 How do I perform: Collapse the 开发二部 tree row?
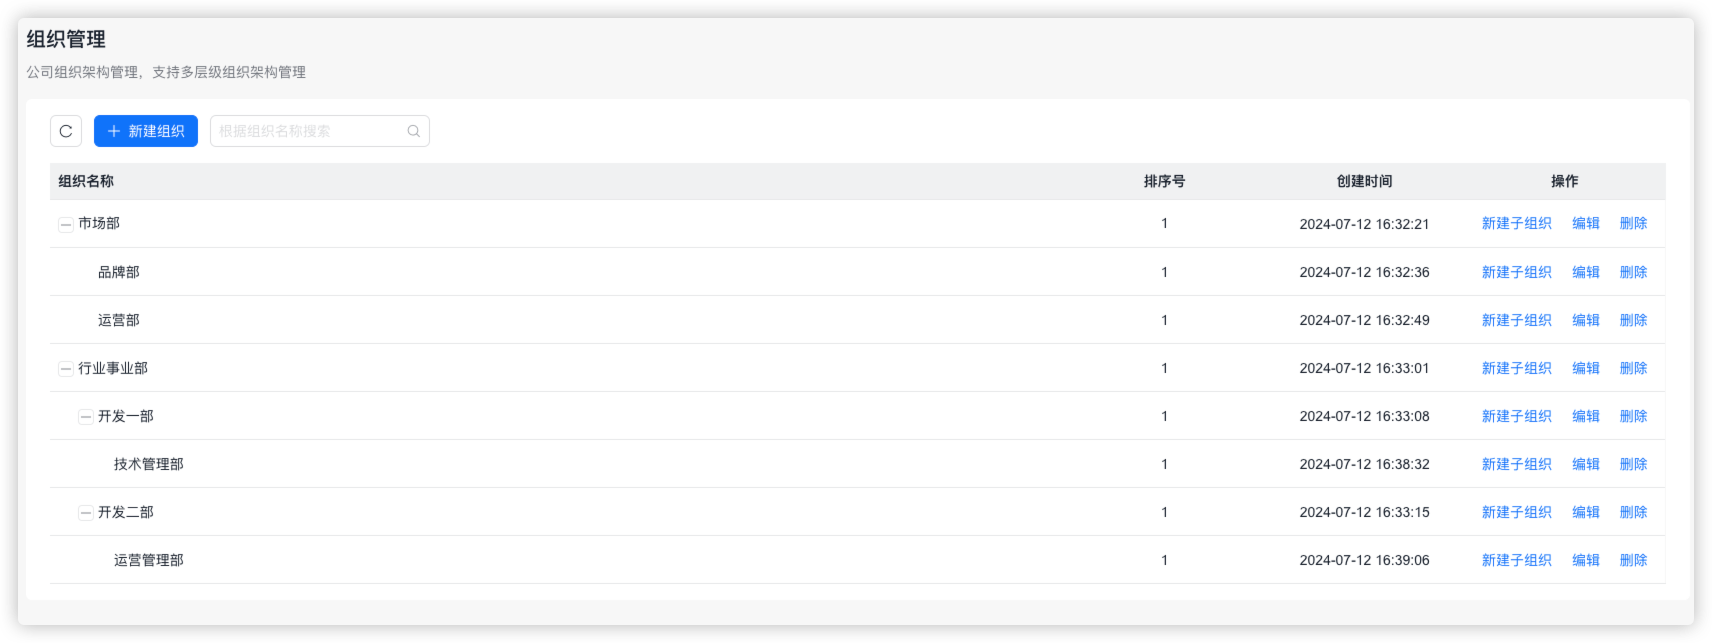click(86, 513)
